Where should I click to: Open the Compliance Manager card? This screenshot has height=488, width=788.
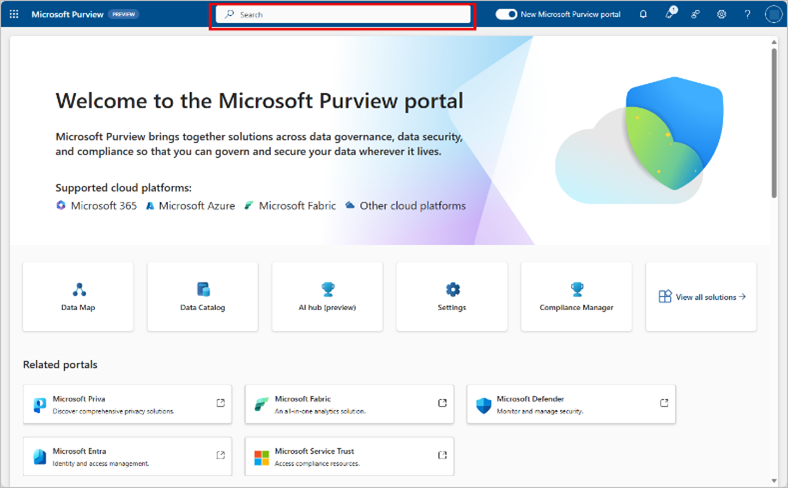tap(576, 297)
